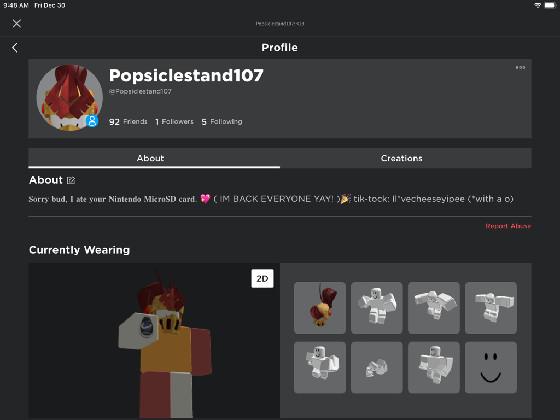560x420 pixels.
Task: Click the edit pencil icon beside About
Action: pos(71,180)
